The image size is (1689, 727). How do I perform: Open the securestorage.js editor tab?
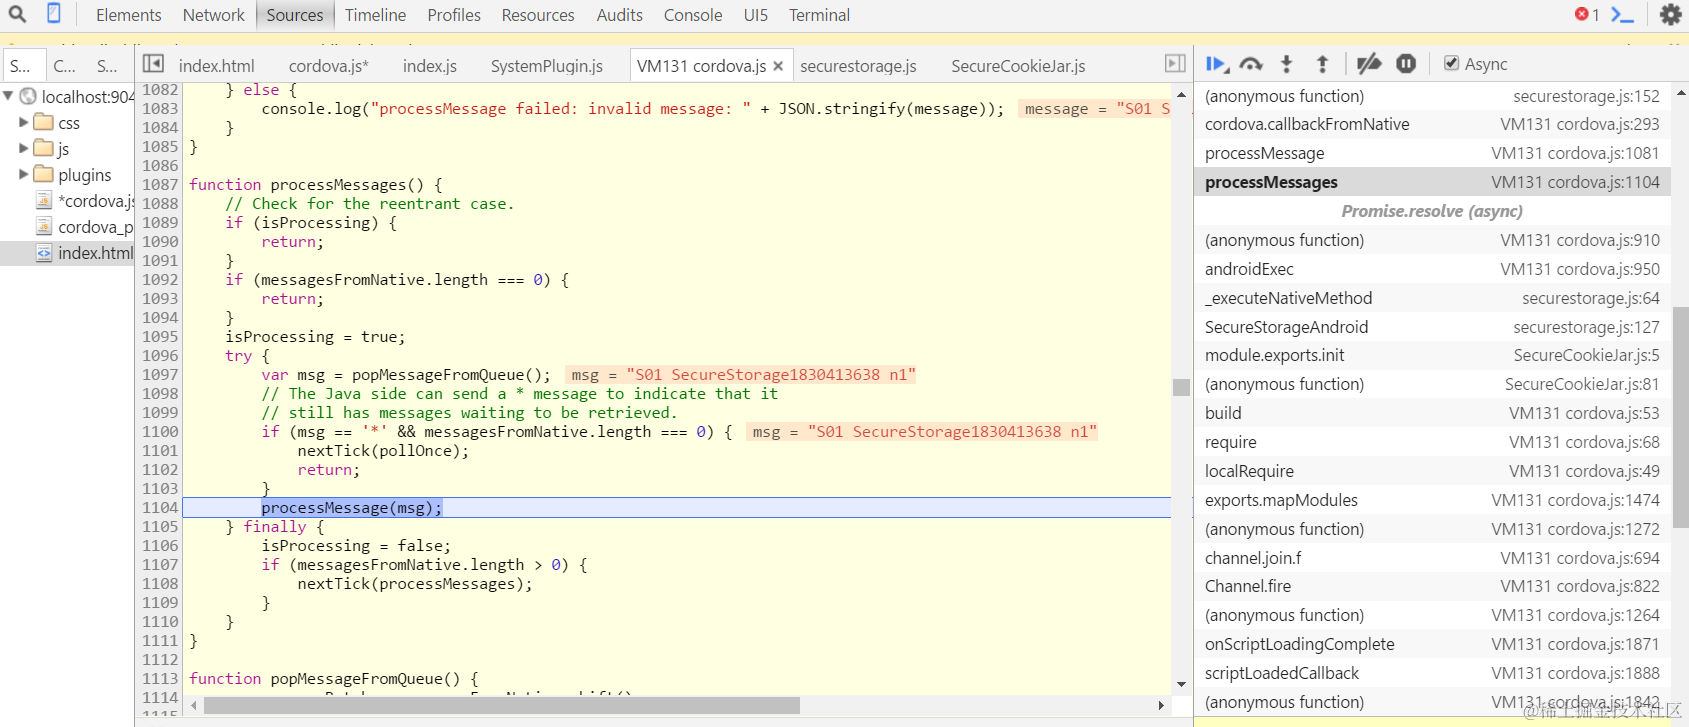point(859,66)
